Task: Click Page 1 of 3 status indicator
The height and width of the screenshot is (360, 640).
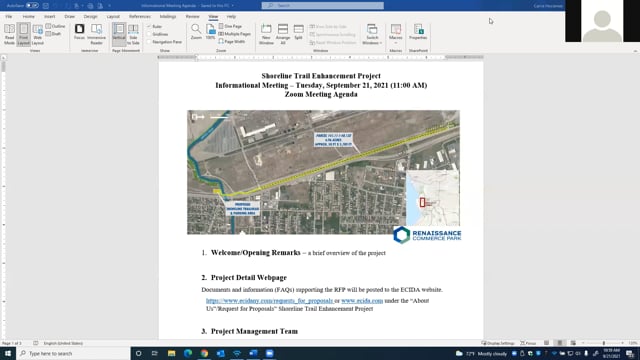Action: [x=12, y=343]
